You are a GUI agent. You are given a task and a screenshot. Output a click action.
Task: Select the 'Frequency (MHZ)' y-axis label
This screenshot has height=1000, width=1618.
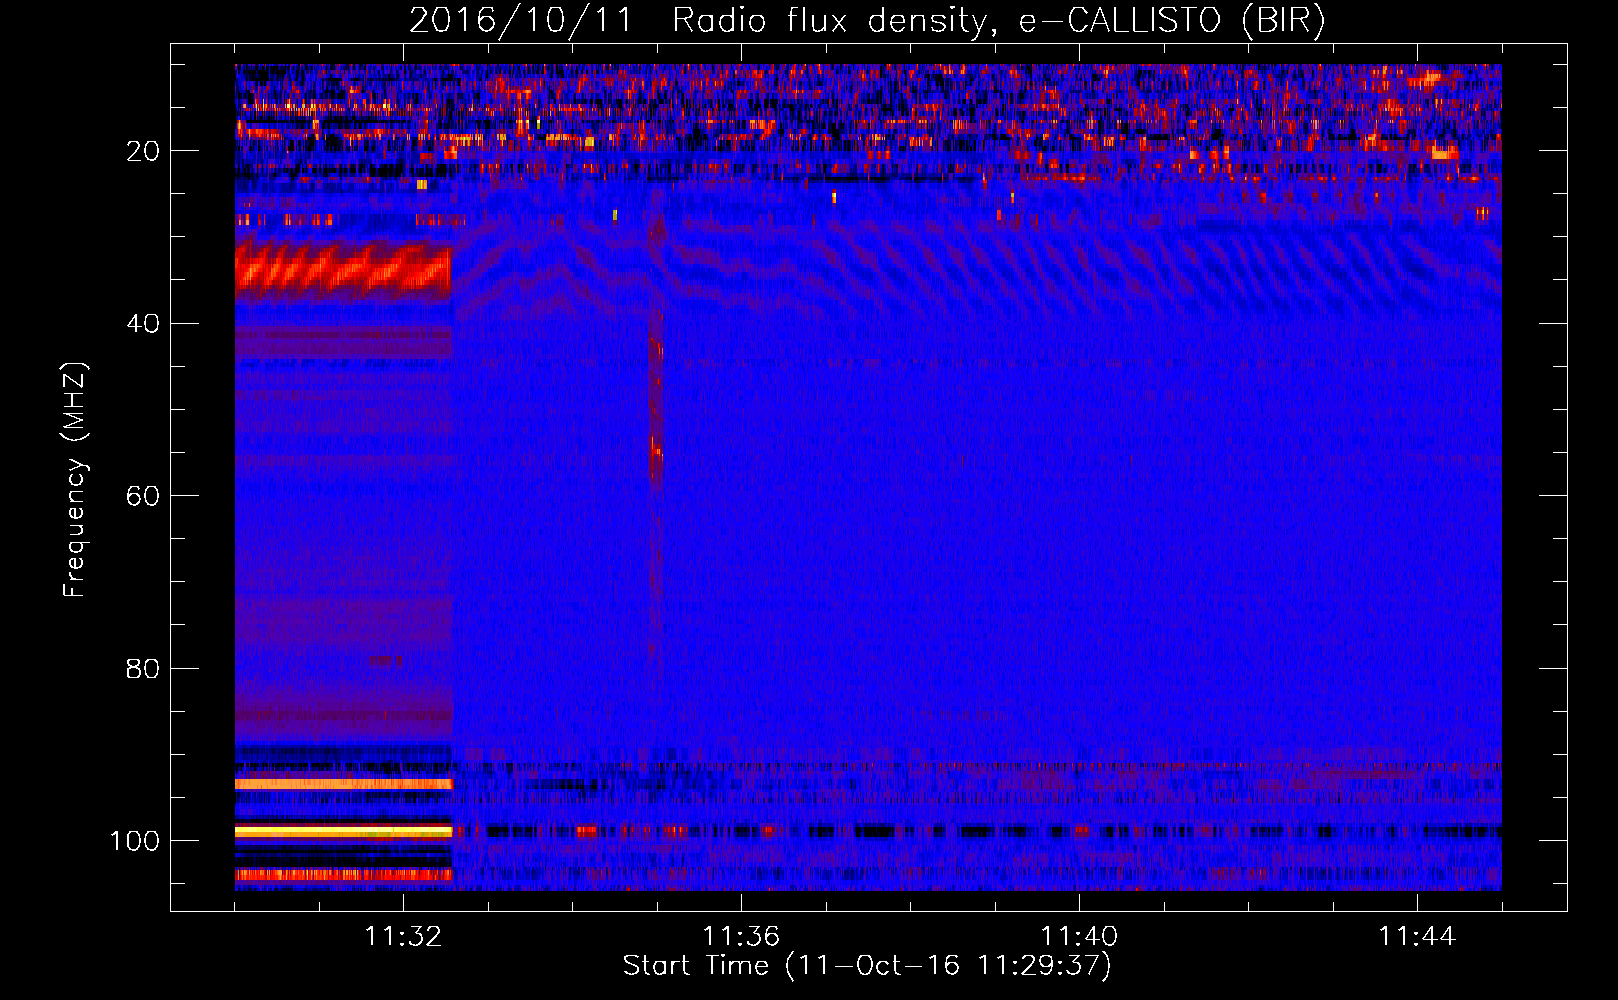[x=75, y=480]
